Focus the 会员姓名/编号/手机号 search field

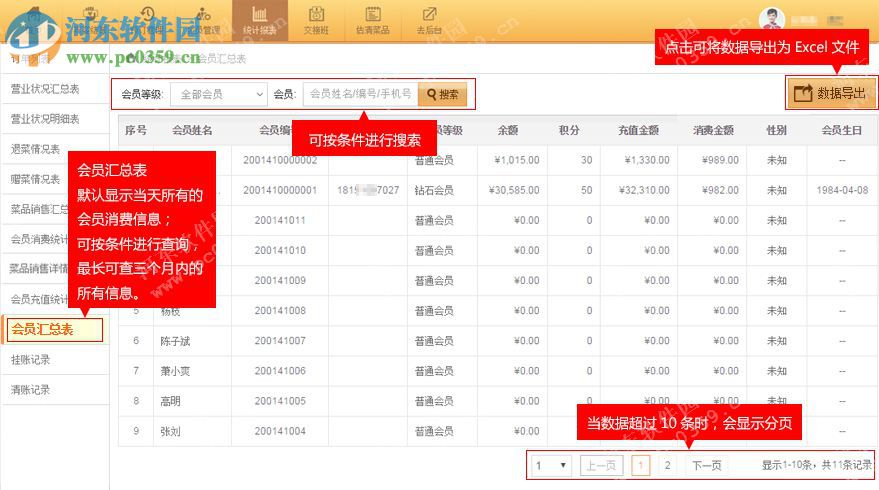point(360,94)
